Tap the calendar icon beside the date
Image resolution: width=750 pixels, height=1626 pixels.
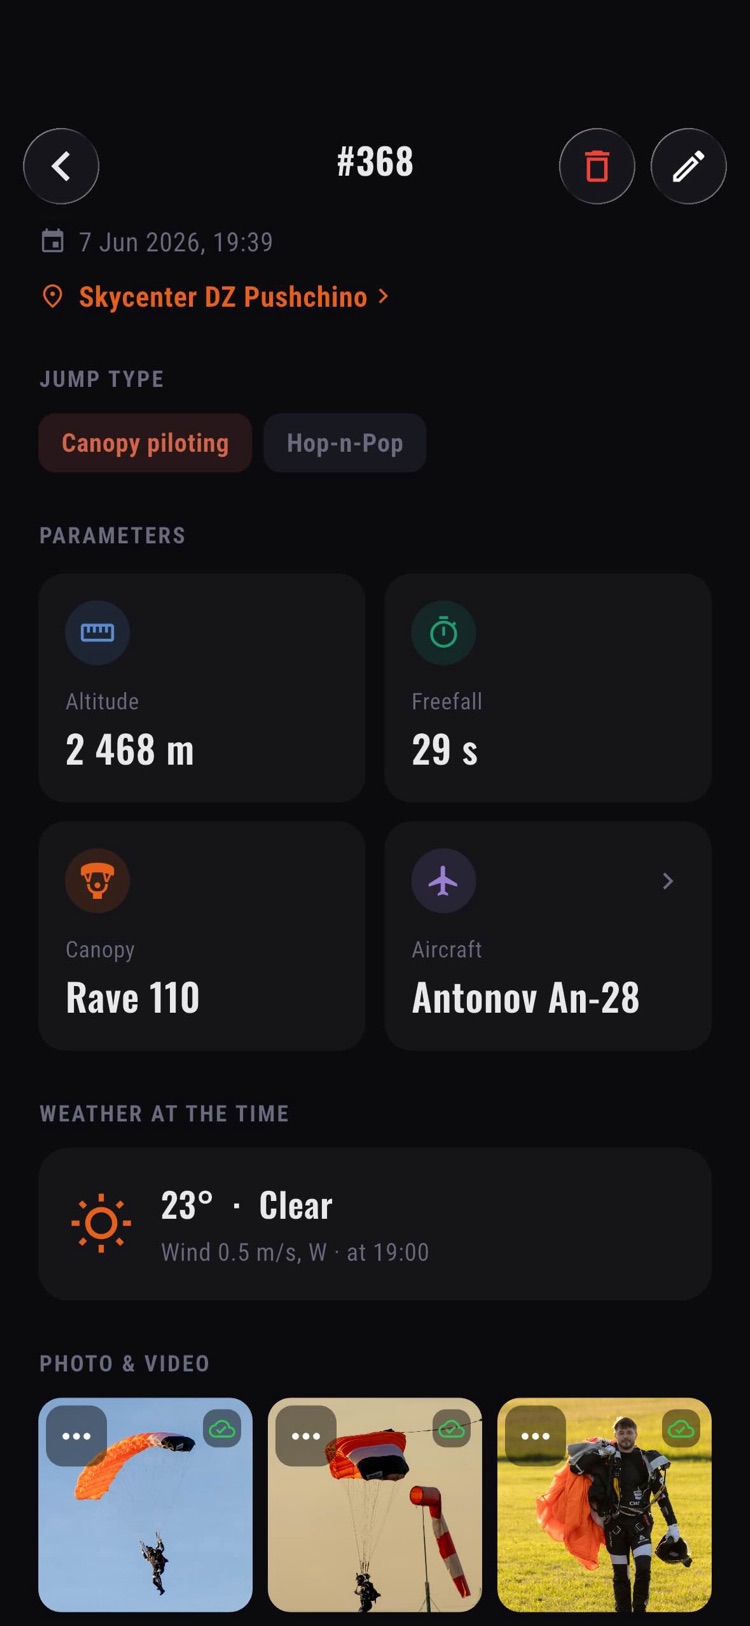(52, 241)
